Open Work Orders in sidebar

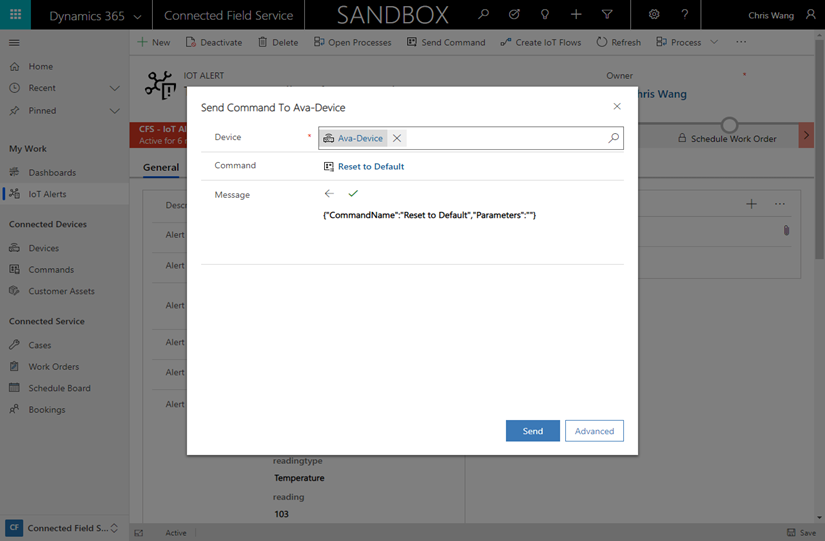(x=54, y=367)
